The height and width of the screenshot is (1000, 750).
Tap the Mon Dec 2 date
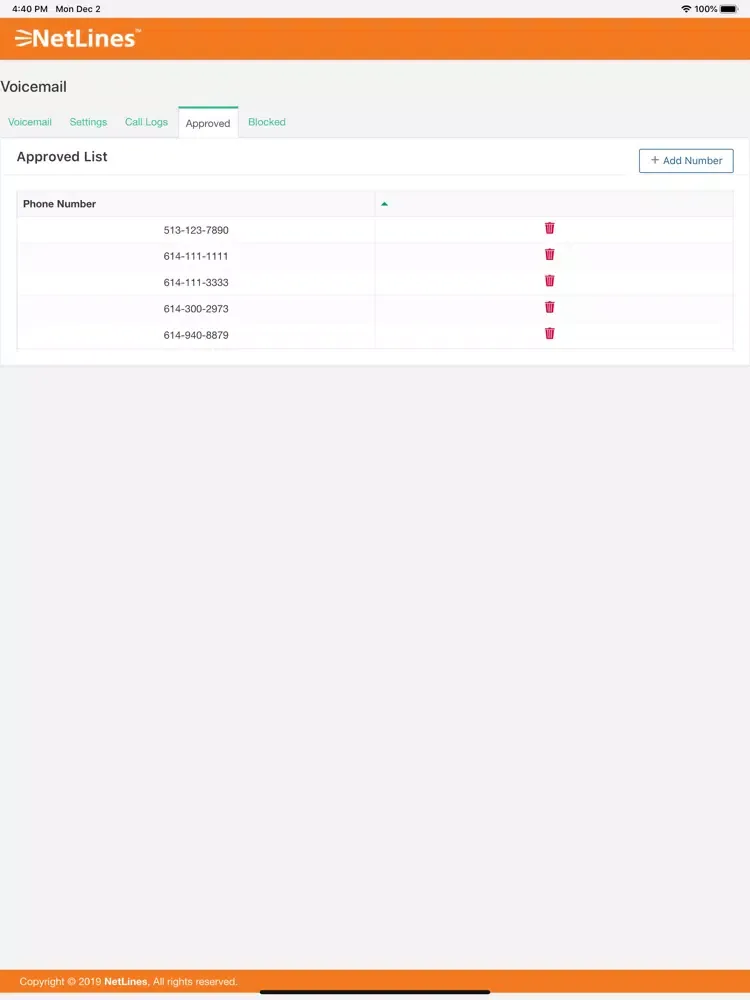(78, 9)
